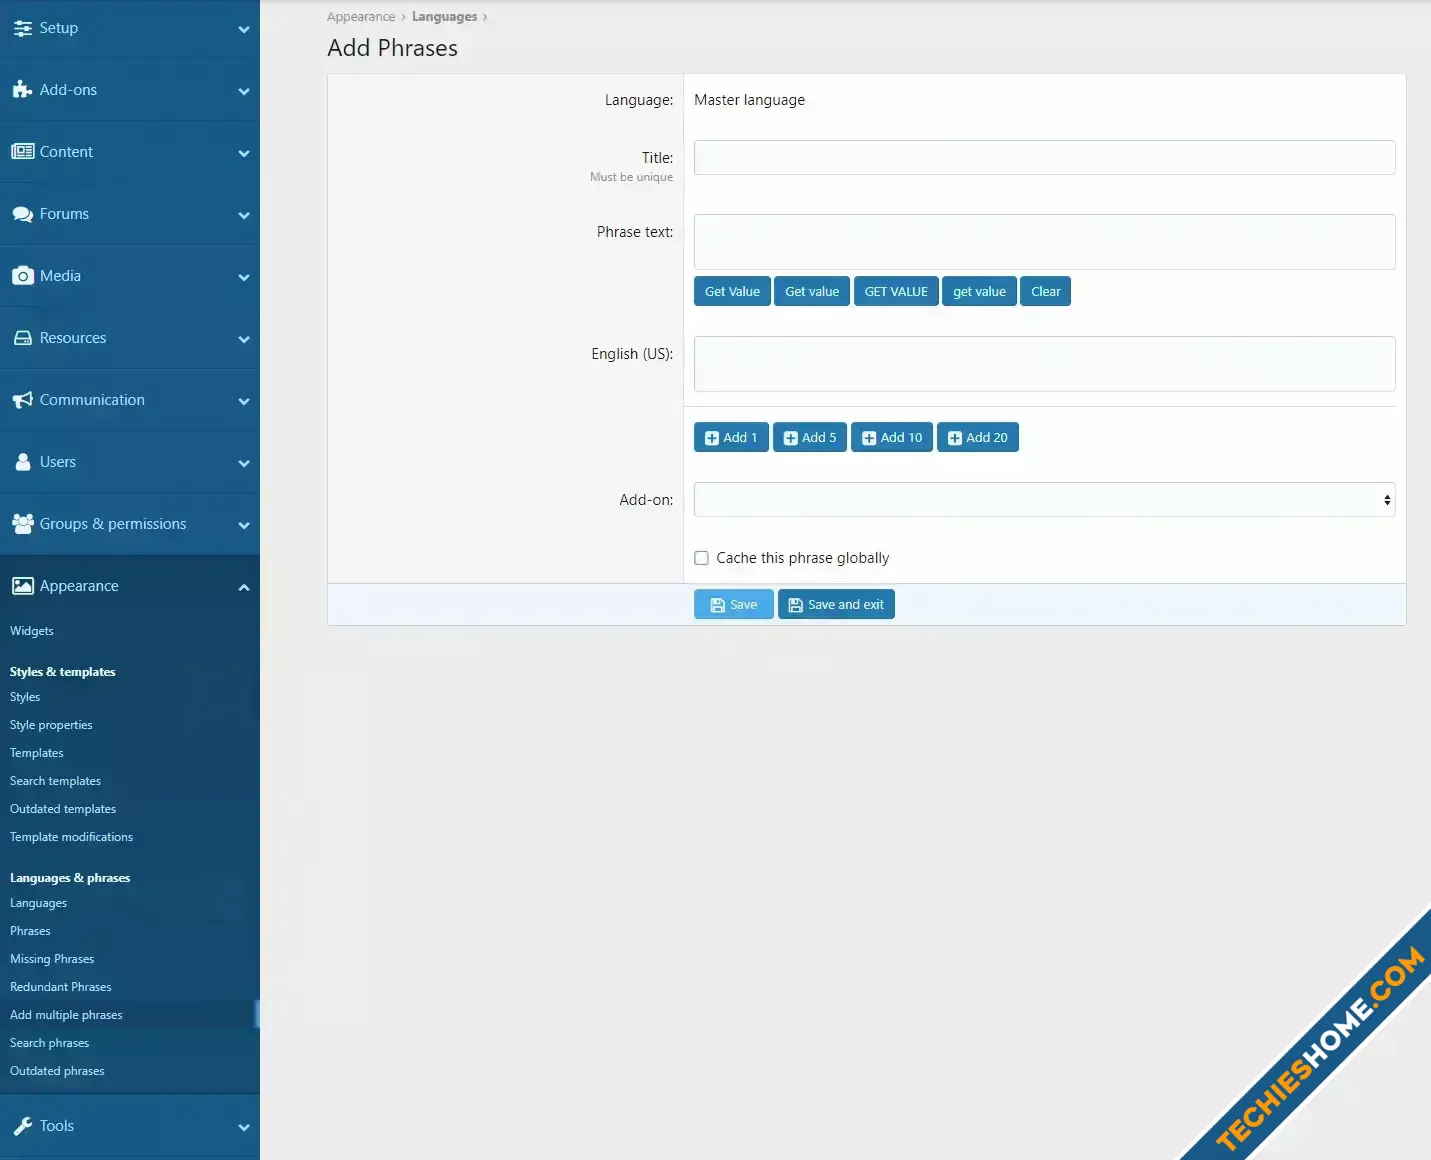Viewport: 1431px width, 1160px height.
Task: Expand the Add-ons section chevron
Action: 244,92
